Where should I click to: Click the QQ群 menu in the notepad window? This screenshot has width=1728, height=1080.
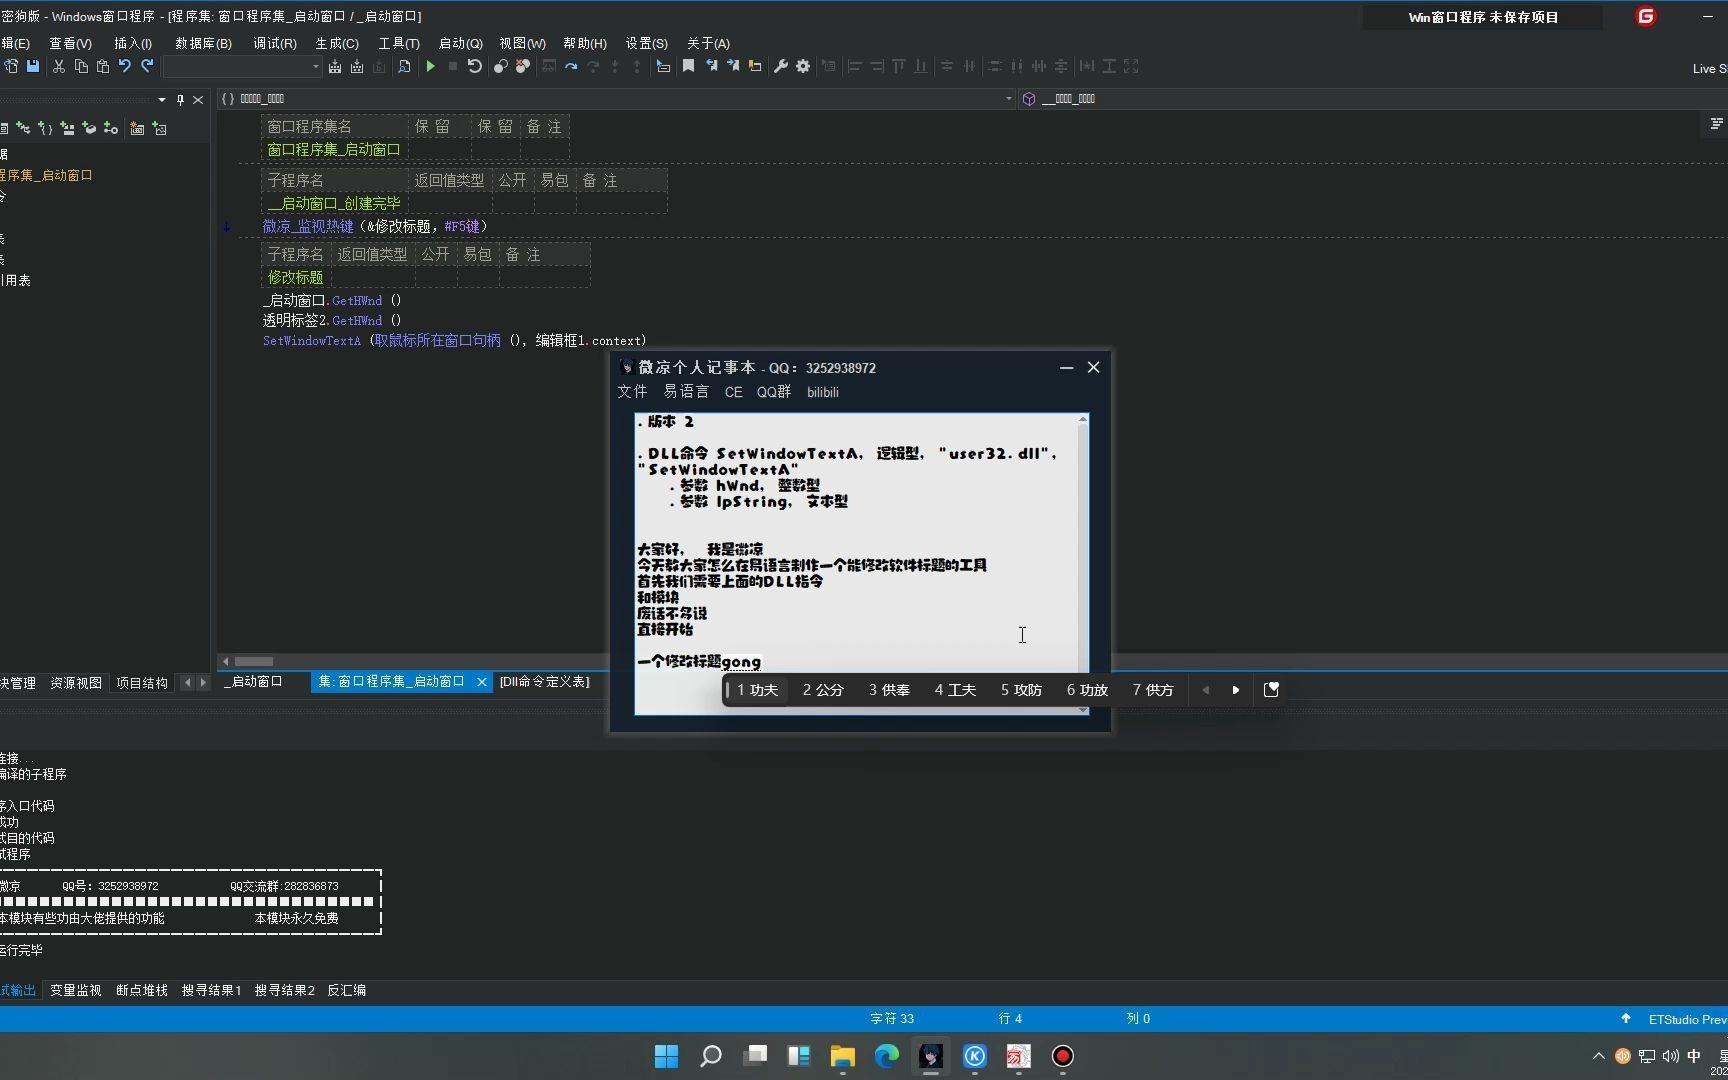tap(774, 392)
